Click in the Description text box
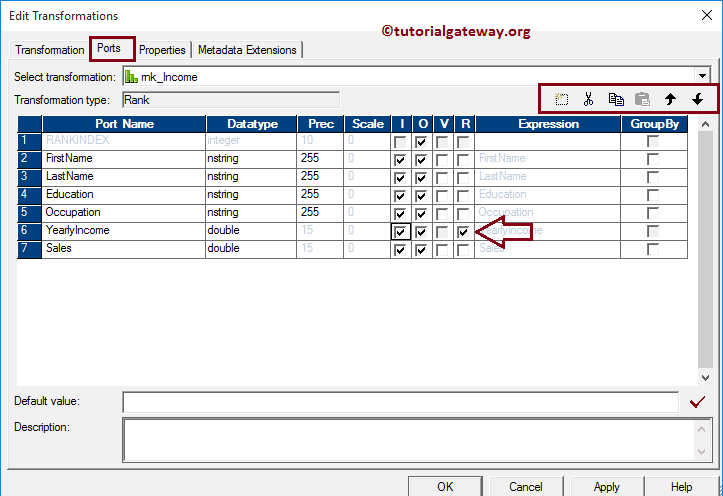Image resolution: width=723 pixels, height=496 pixels. 408,440
